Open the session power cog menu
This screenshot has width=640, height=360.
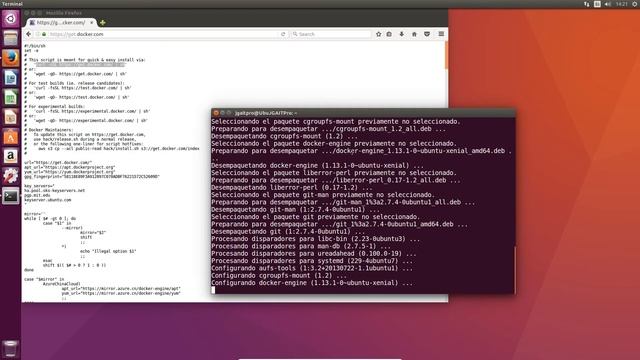tap(635, 4)
